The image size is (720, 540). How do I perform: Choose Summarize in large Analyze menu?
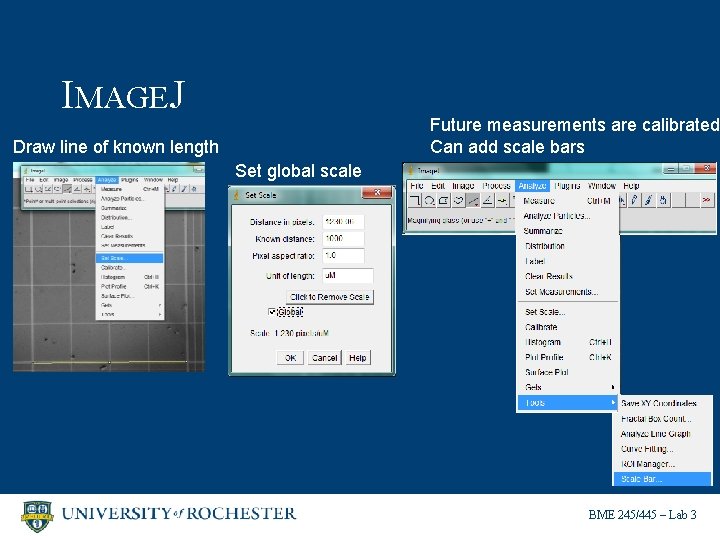tap(568, 231)
